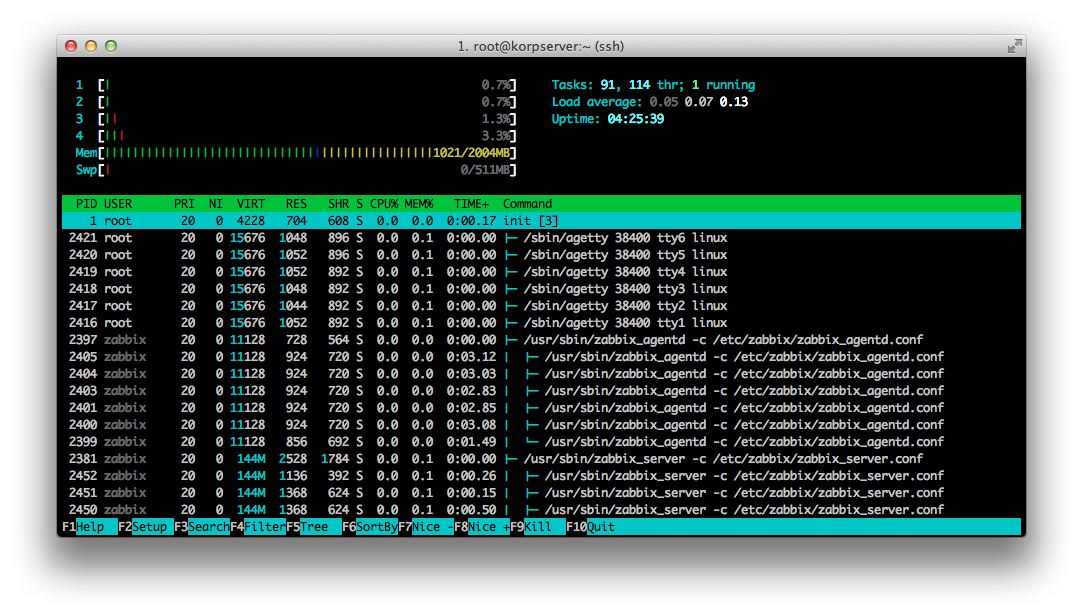Select zabbix_agentd child process 2405
The image size is (1083, 616).
542,356
